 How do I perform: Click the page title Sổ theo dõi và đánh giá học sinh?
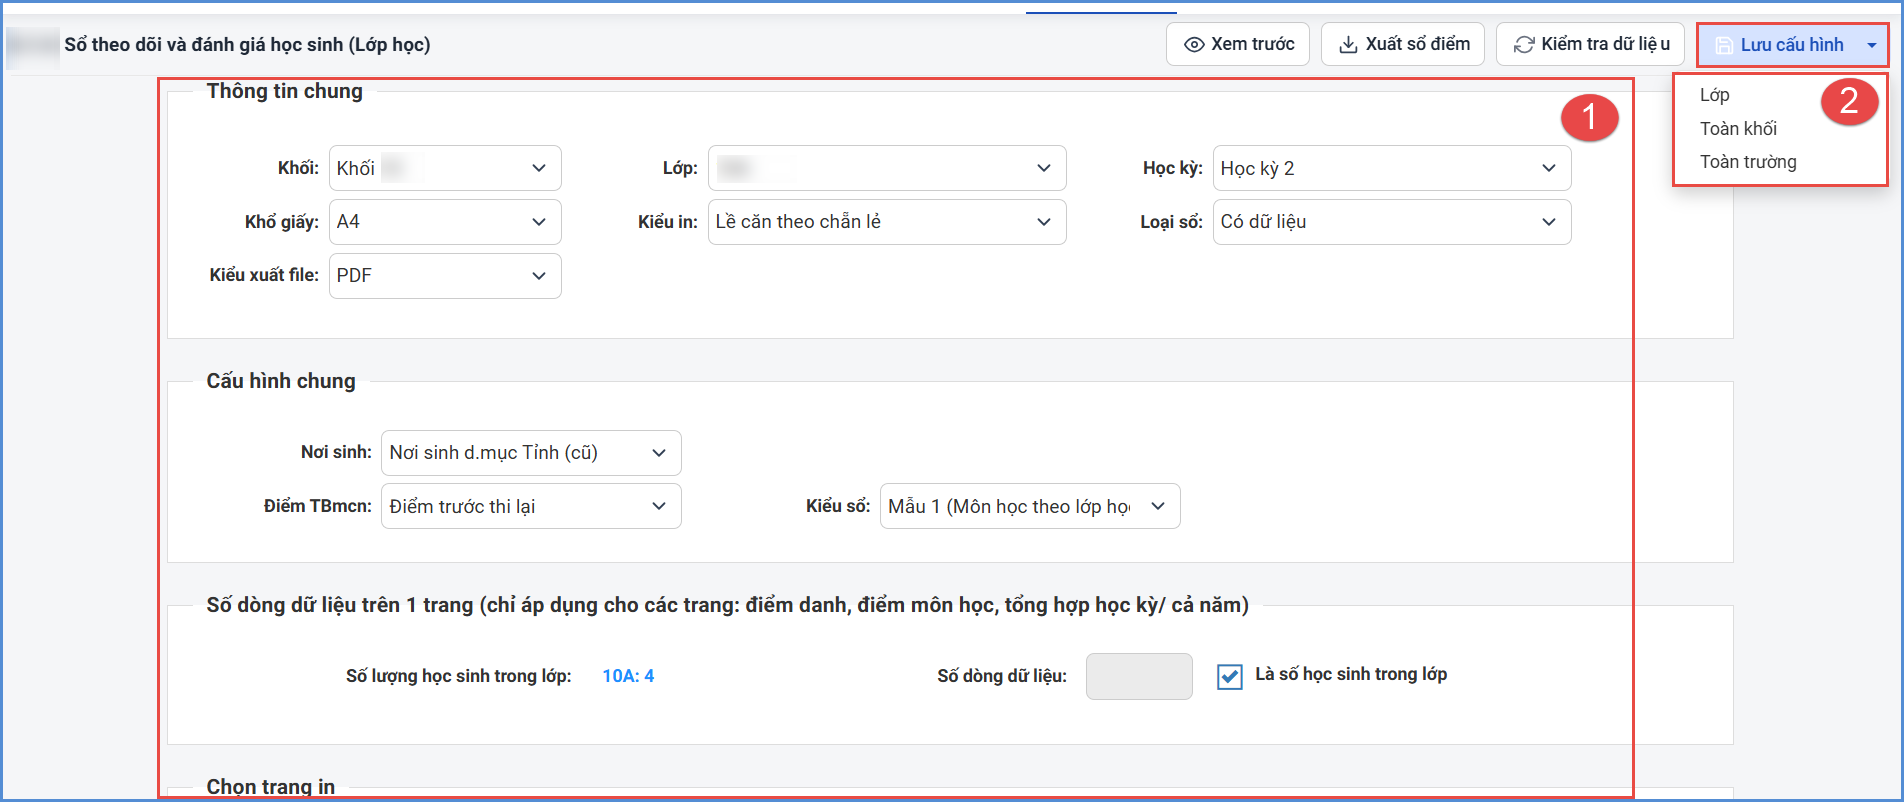(247, 45)
